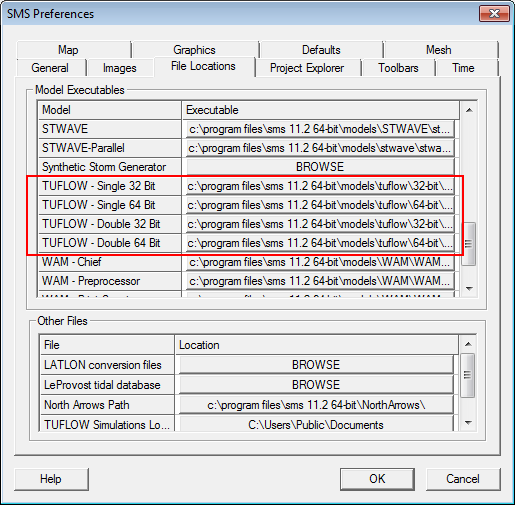Click Other Files scroll down arrow
This screenshot has height=505, width=515.
coord(468,423)
